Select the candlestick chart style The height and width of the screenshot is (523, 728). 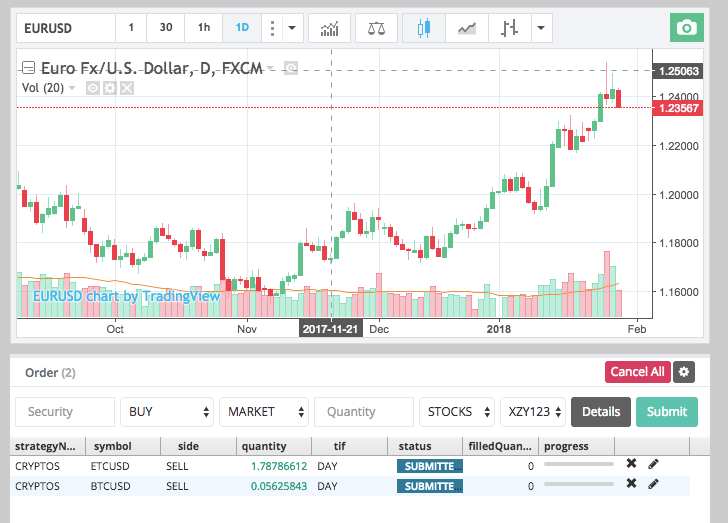tap(423, 27)
